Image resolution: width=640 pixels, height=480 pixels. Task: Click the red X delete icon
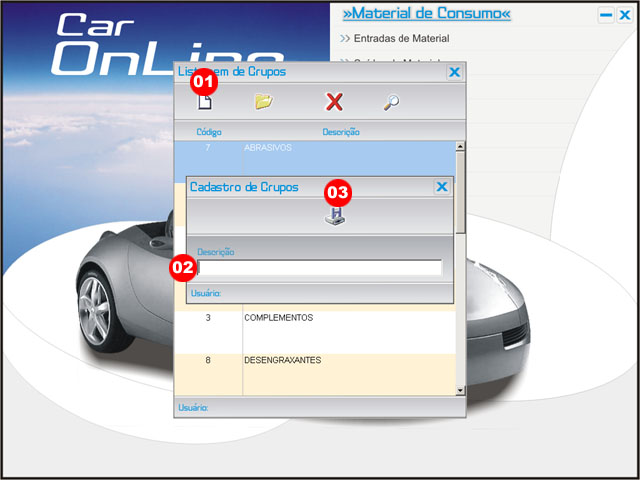click(x=335, y=102)
